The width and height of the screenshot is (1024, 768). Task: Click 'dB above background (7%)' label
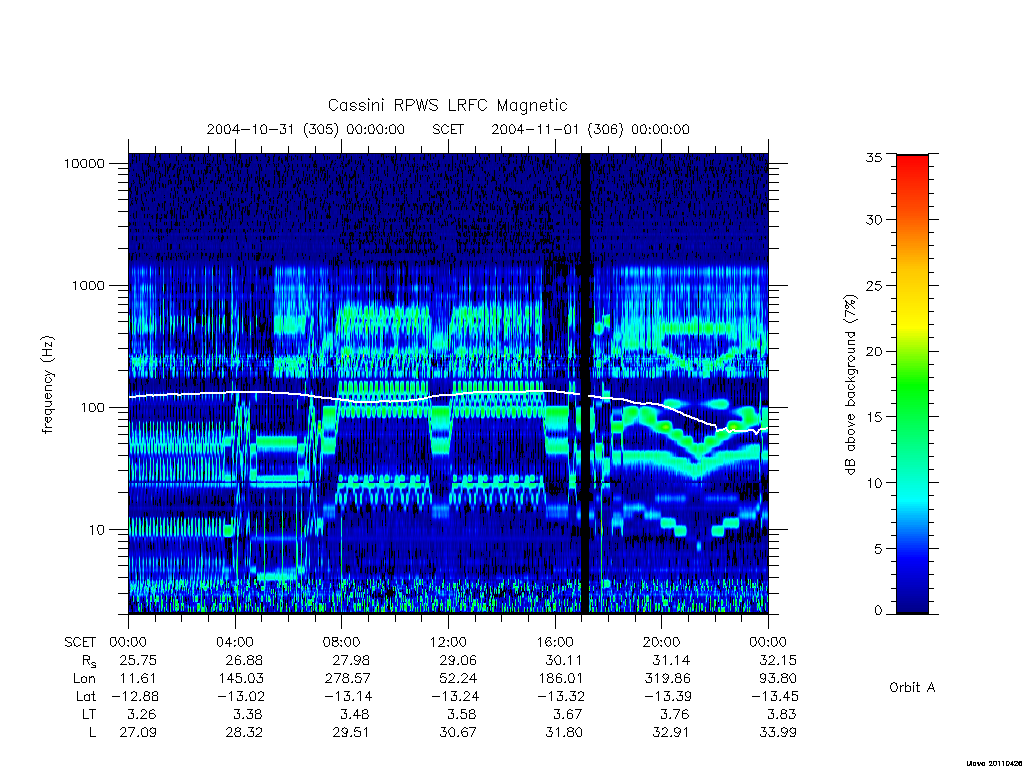(x=850, y=385)
